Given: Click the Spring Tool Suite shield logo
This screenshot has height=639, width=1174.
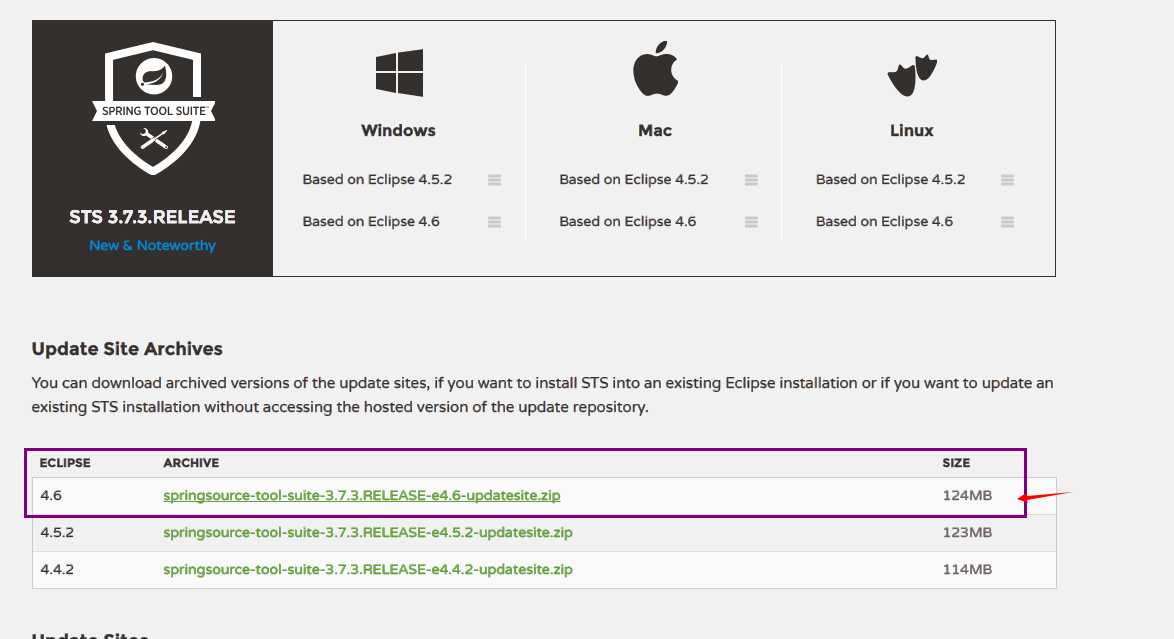Looking at the screenshot, I should (x=153, y=108).
